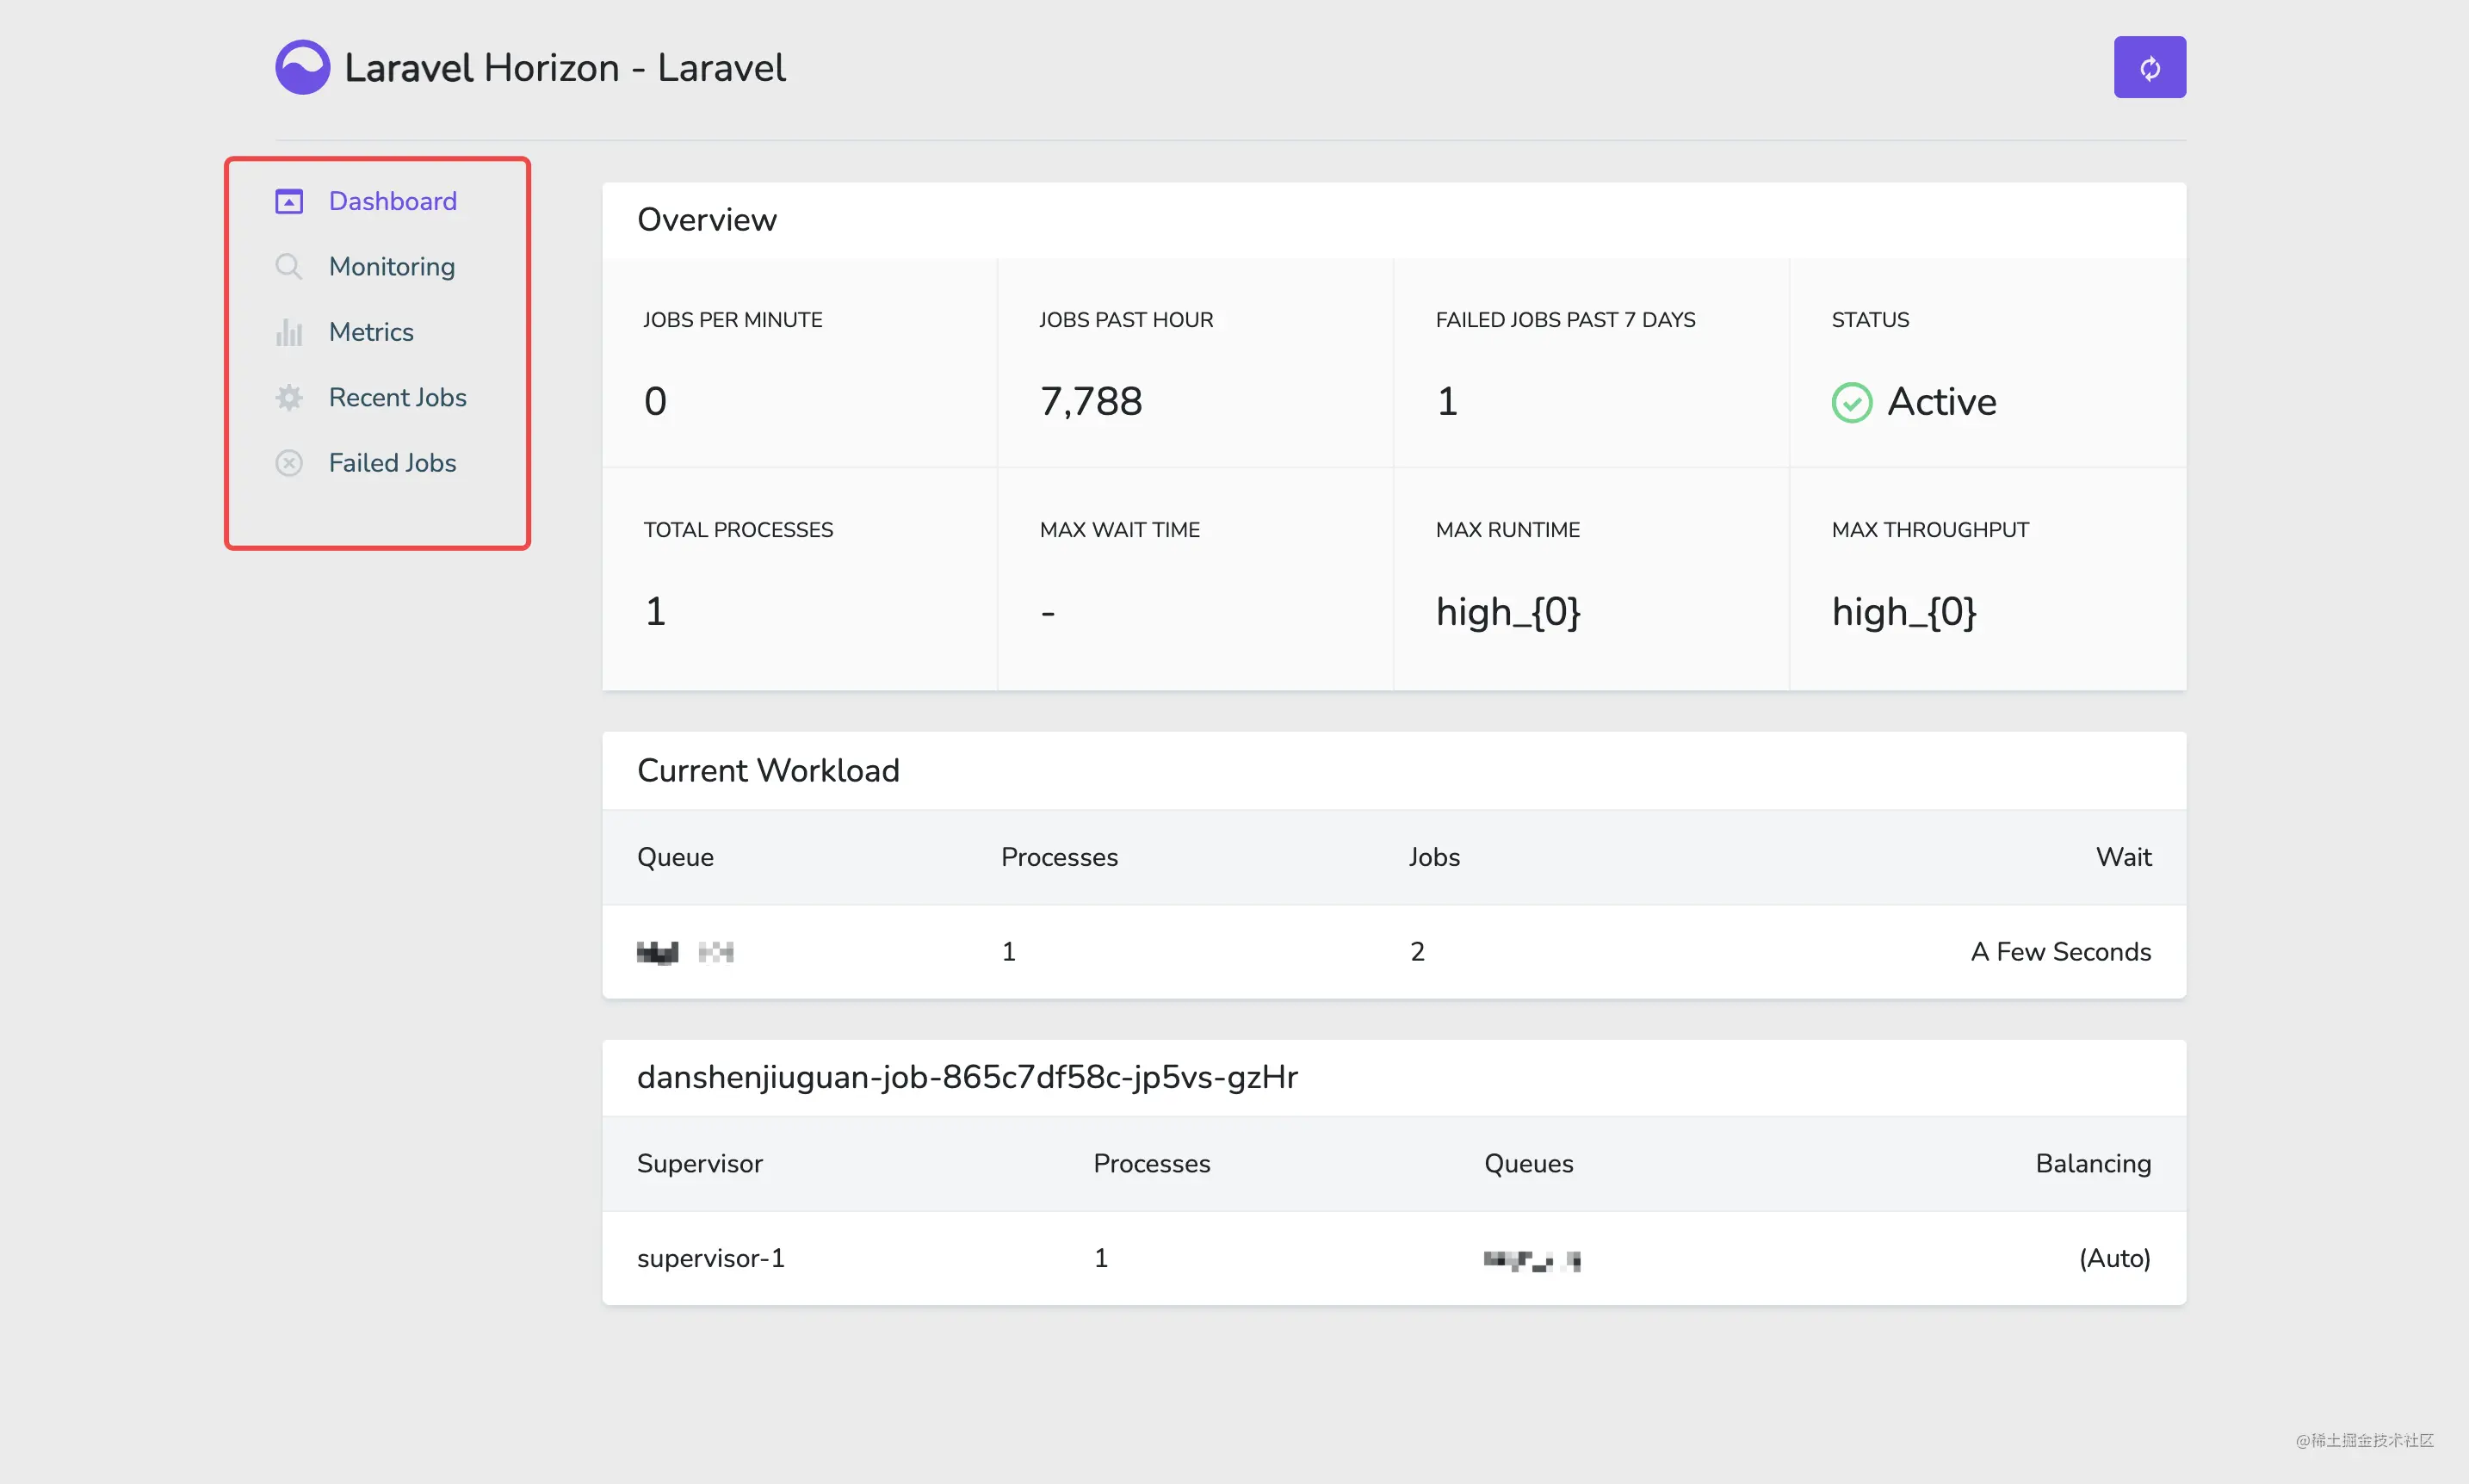
Task: Click the Balancing column header
Action: click(x=2093, y=1164)
